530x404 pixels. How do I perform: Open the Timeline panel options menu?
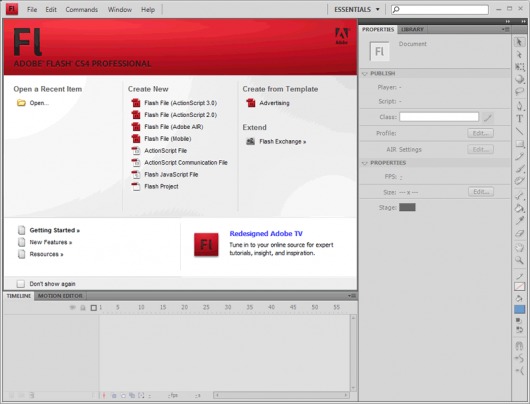click(x=352, y=296)
